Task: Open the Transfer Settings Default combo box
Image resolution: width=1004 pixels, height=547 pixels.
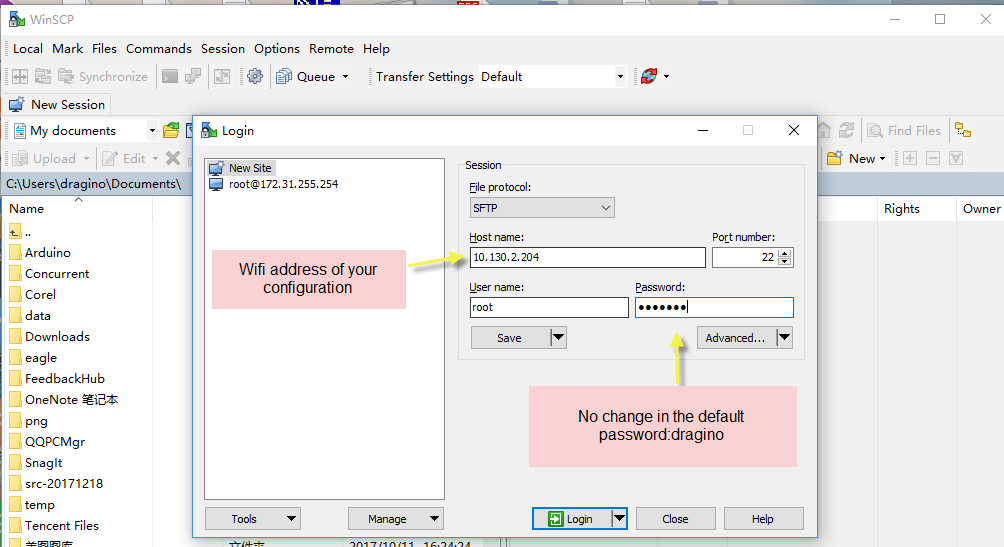Action: (553, 77)
